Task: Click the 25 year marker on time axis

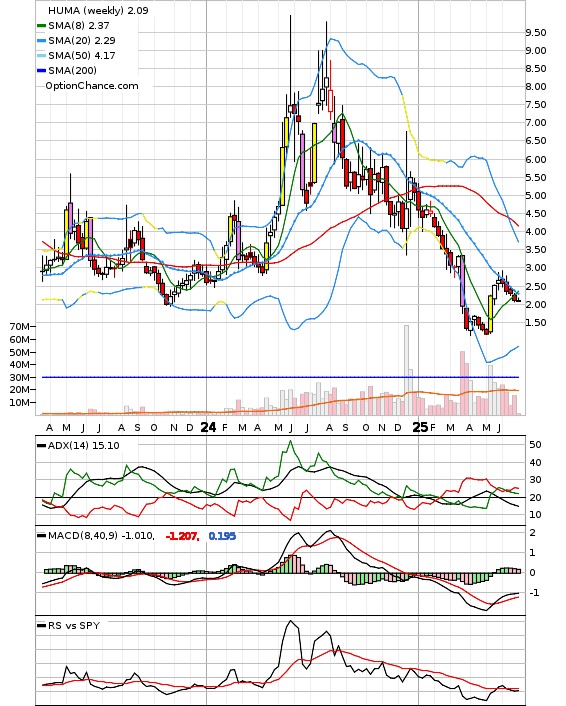Action: 420,427
